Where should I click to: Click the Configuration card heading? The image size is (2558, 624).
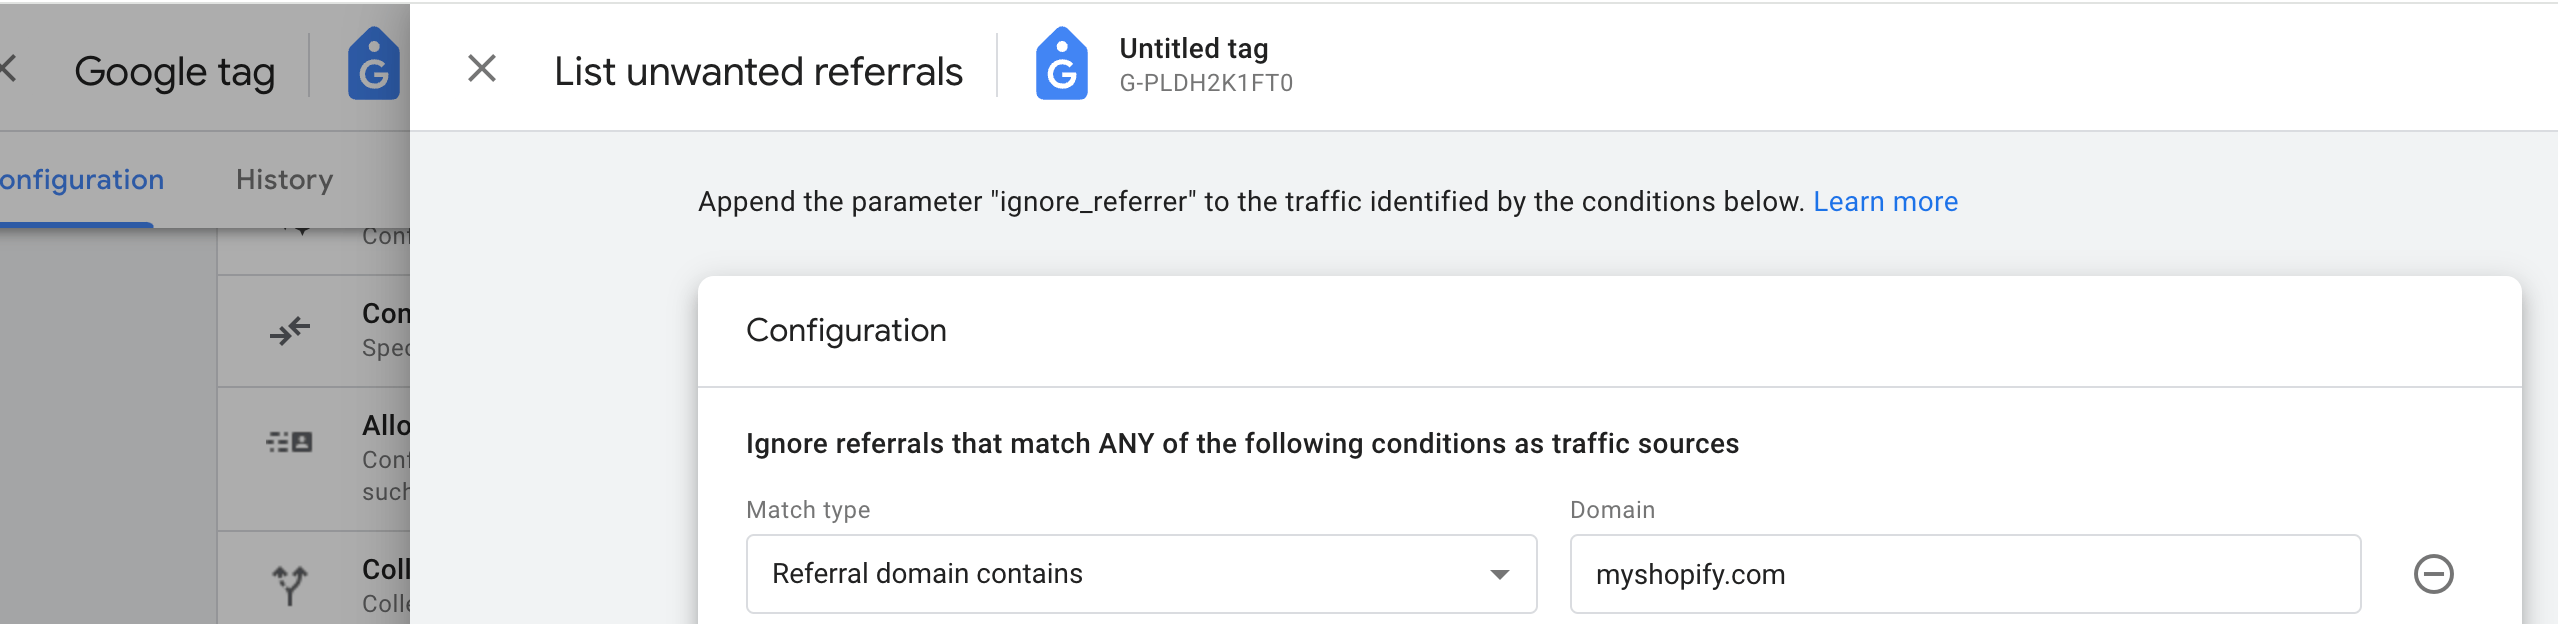coord(846,330)
